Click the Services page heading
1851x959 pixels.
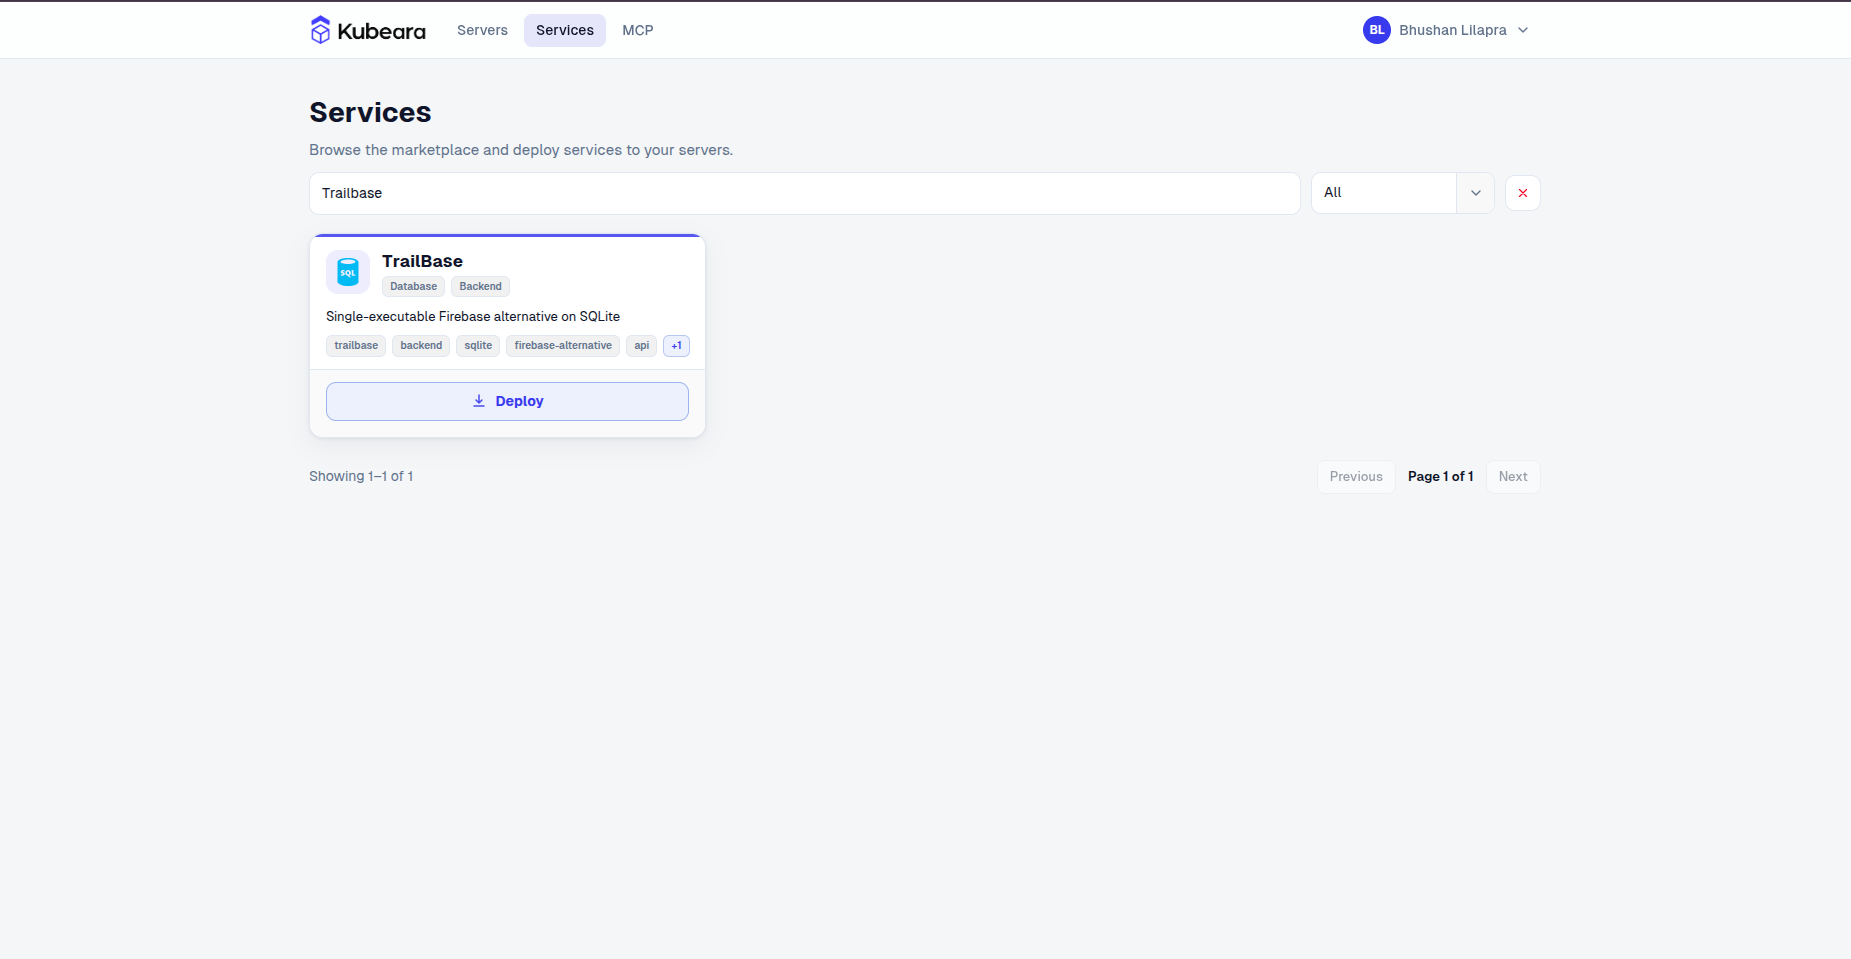point(370,112)
